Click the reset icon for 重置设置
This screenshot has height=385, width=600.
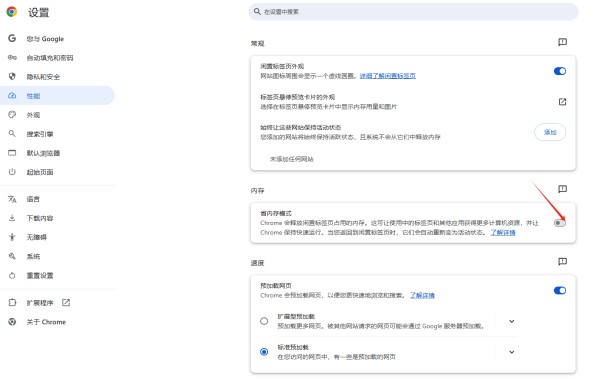pyautogui.click(x=12, y=275)
